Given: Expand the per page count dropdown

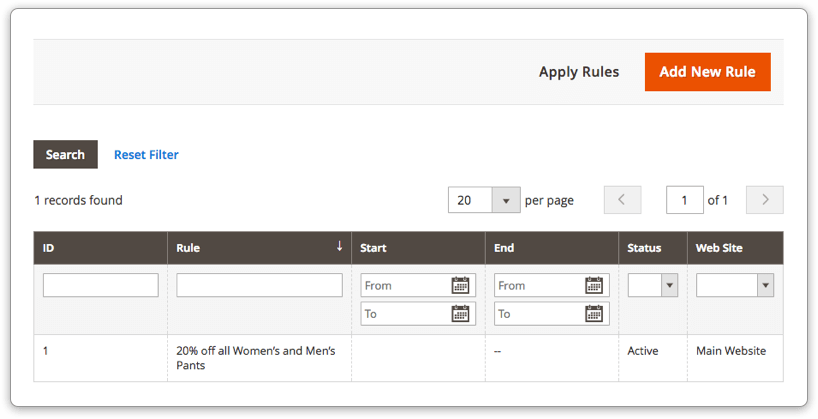Looking at the screenshot, I should 506,200.
